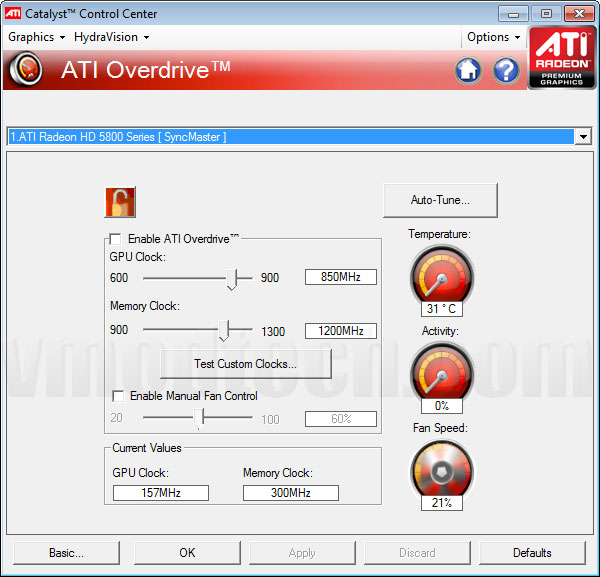
Task: Open the Graphics menu
Action: tap(36, 37)
